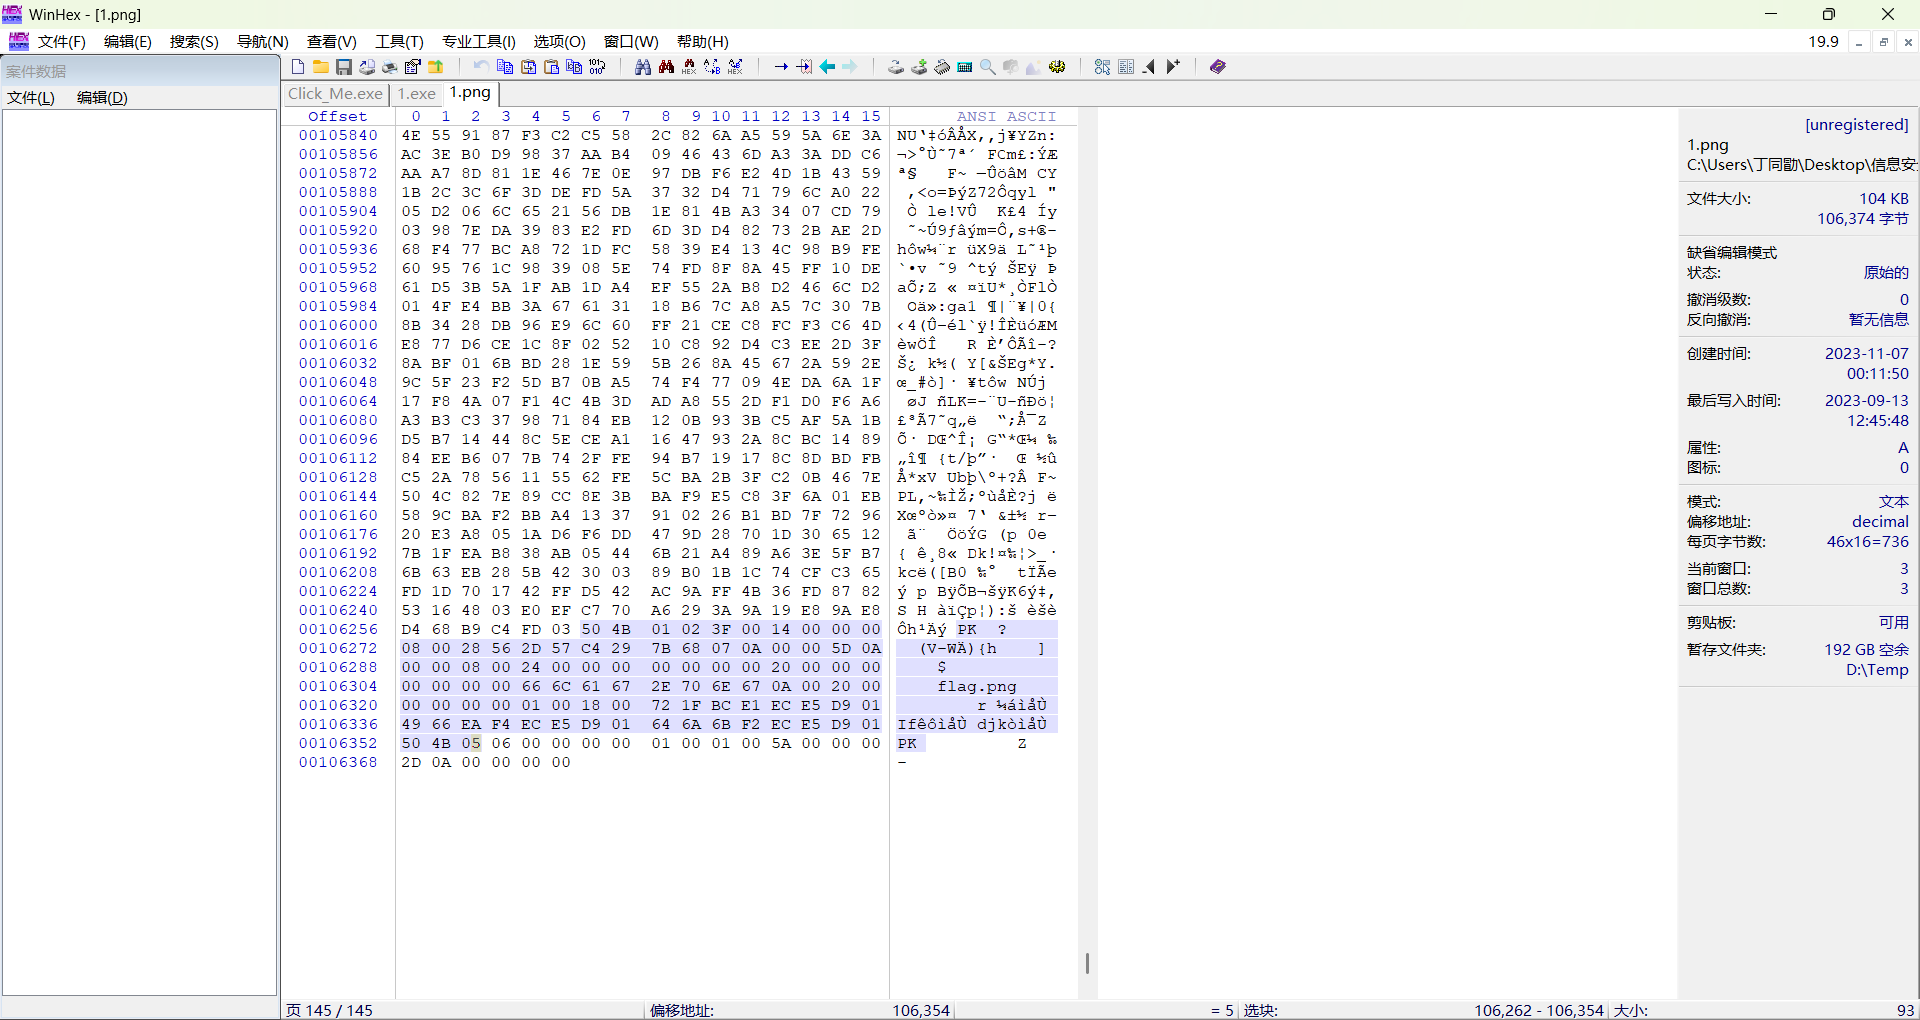Click the Open file folder icon
This screenshot has width=1920, height=1020.
point(321,67)
